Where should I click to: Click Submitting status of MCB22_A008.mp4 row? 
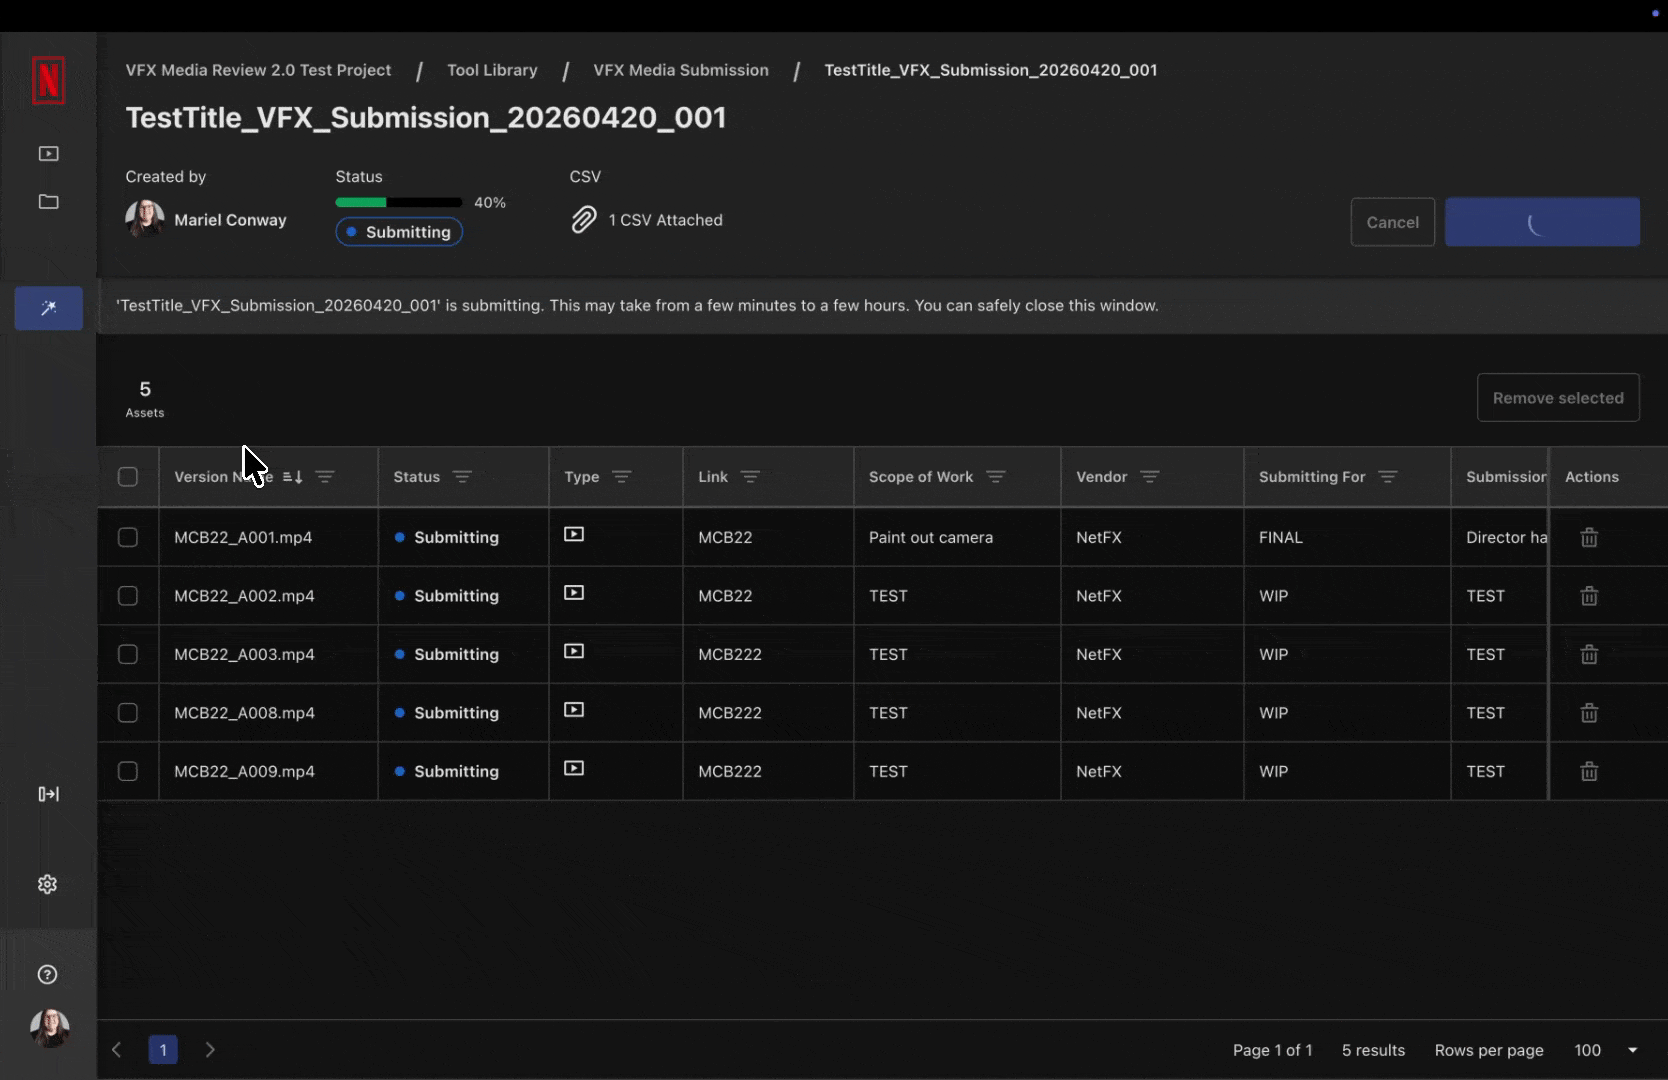pos(447,713)
